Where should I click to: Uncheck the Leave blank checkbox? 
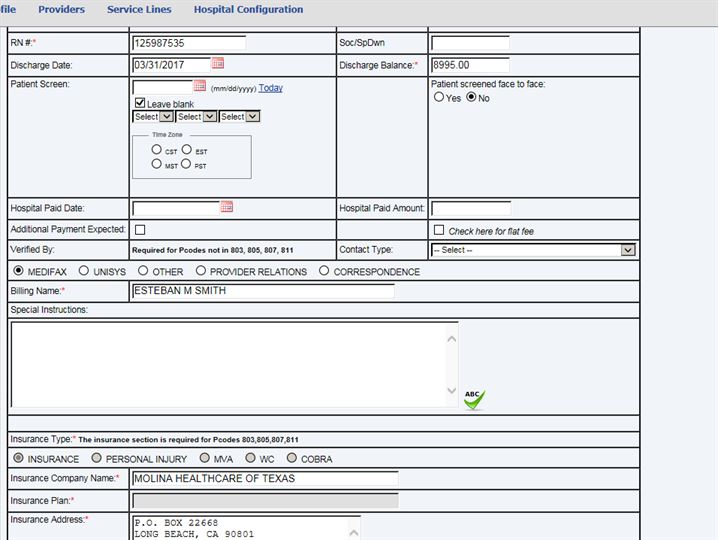pos(140,103)
